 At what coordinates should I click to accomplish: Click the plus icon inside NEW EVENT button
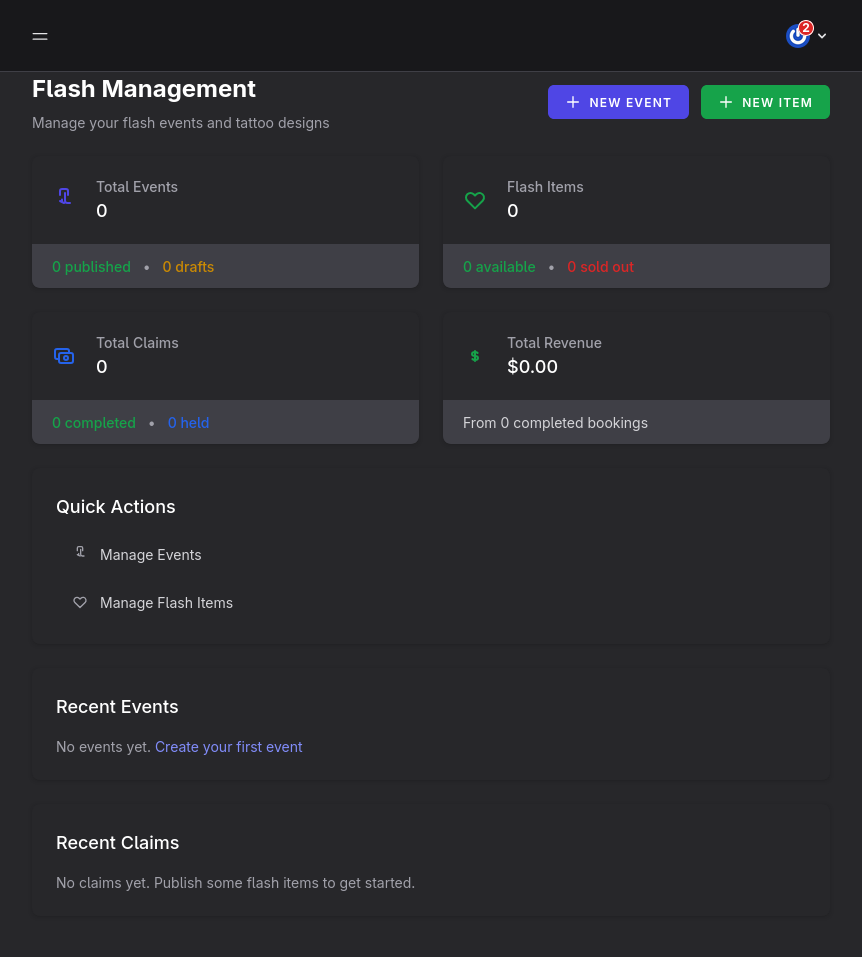(x=573, y=101)
